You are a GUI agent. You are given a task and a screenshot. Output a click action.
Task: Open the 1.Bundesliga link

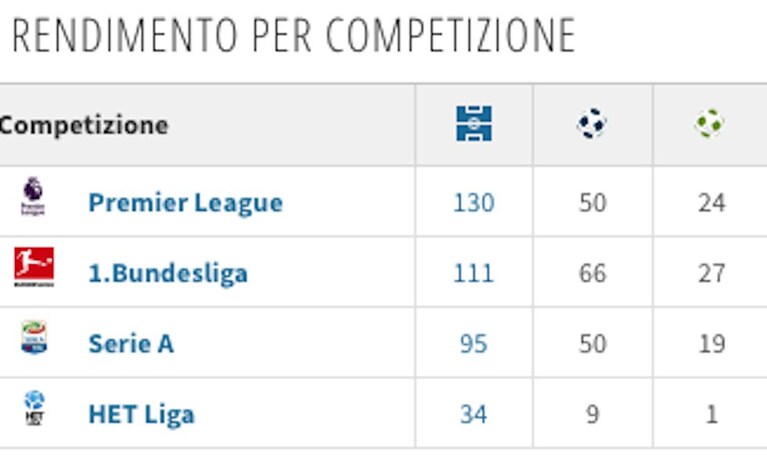(x=168, y=273)
